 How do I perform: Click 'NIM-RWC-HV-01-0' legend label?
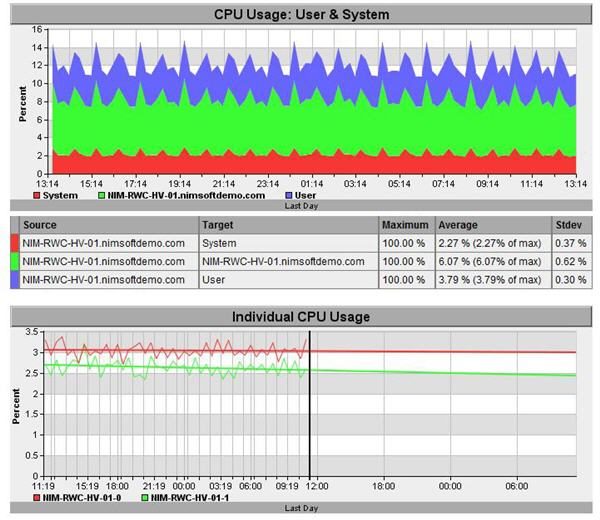(82, 498)
